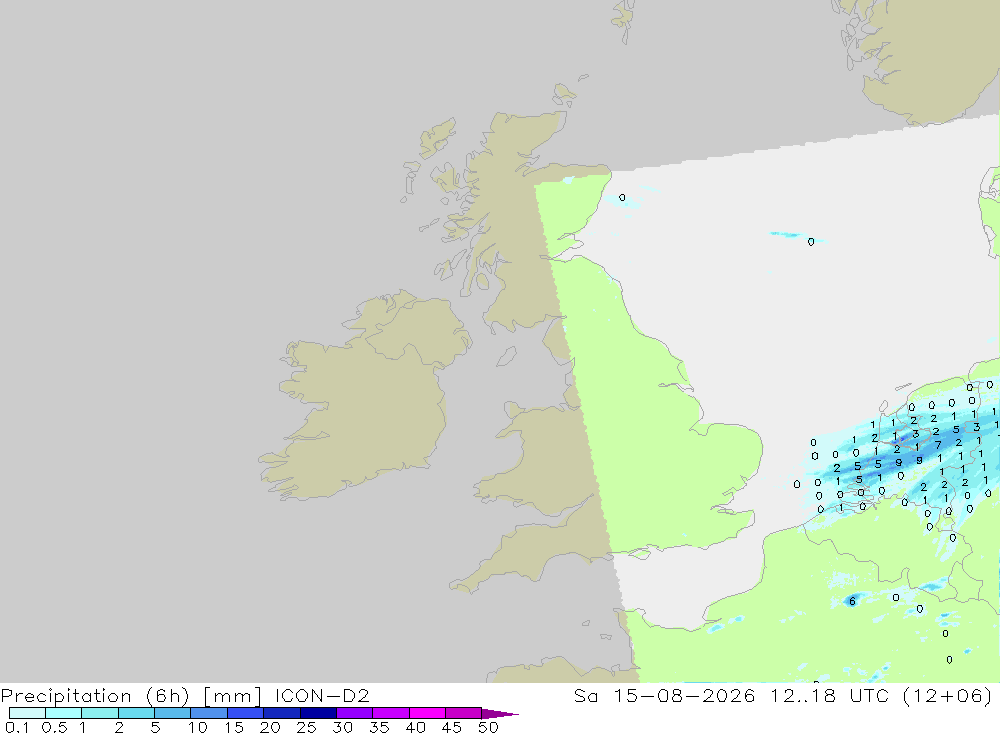Click the '6' precipitation value over northern France

pyautogui.click(x=852, y=601)
